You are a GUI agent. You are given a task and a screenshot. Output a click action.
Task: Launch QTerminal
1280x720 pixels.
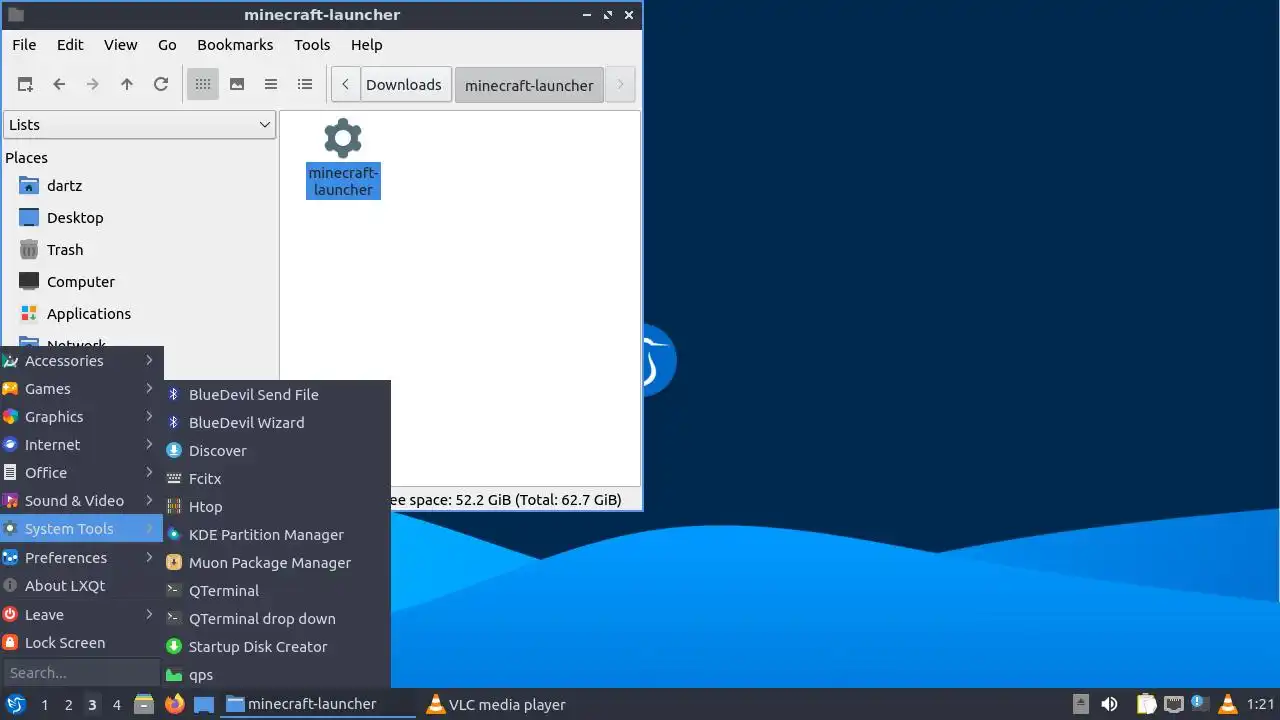click(x=277, y=591)
